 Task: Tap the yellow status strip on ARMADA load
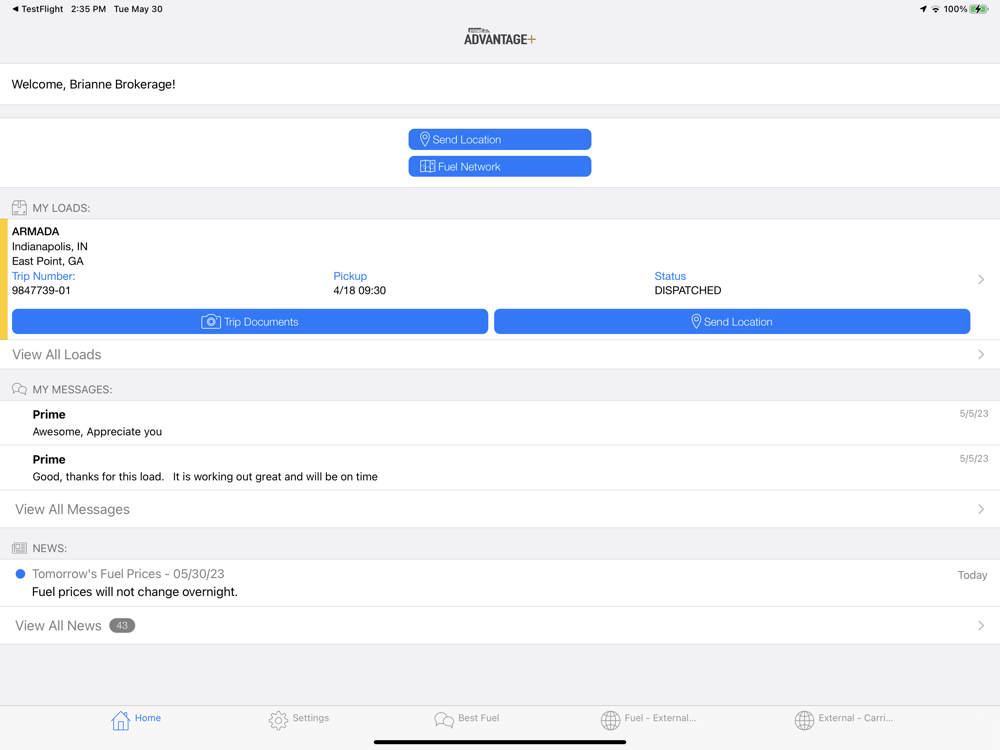coord(4,279)
